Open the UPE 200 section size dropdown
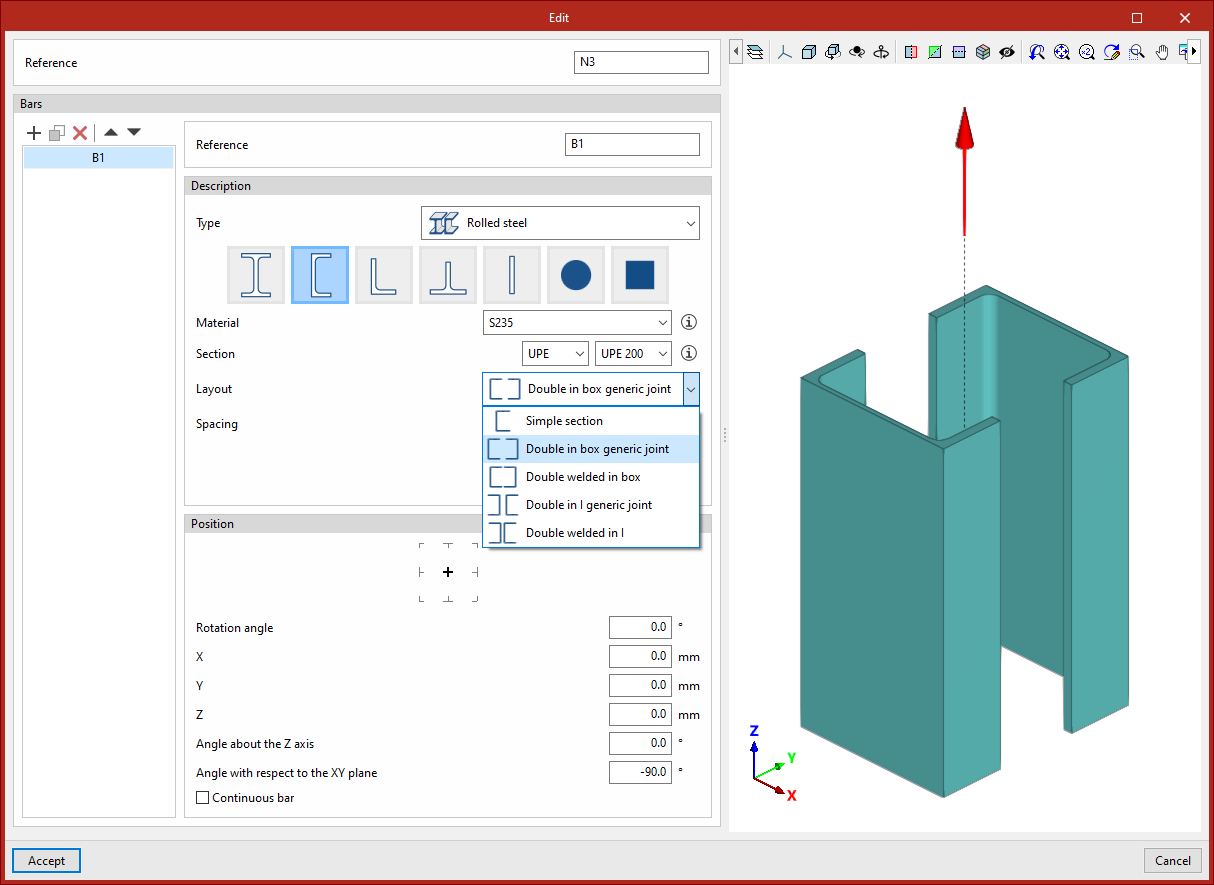The width and height of the screenshot is (1214, 885). point(634,354)
